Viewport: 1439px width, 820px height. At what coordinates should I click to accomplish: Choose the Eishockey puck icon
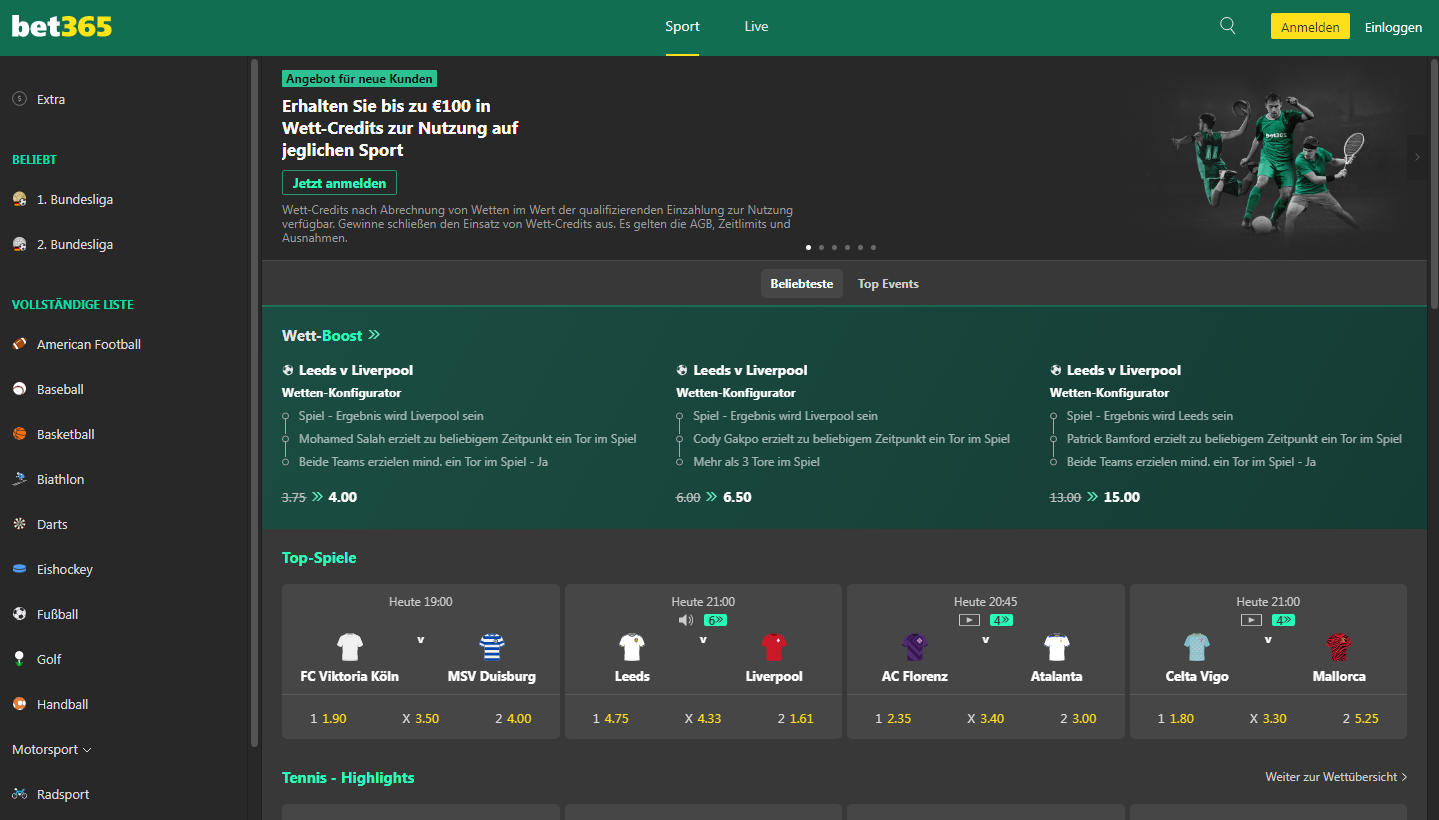pos(20,569)
